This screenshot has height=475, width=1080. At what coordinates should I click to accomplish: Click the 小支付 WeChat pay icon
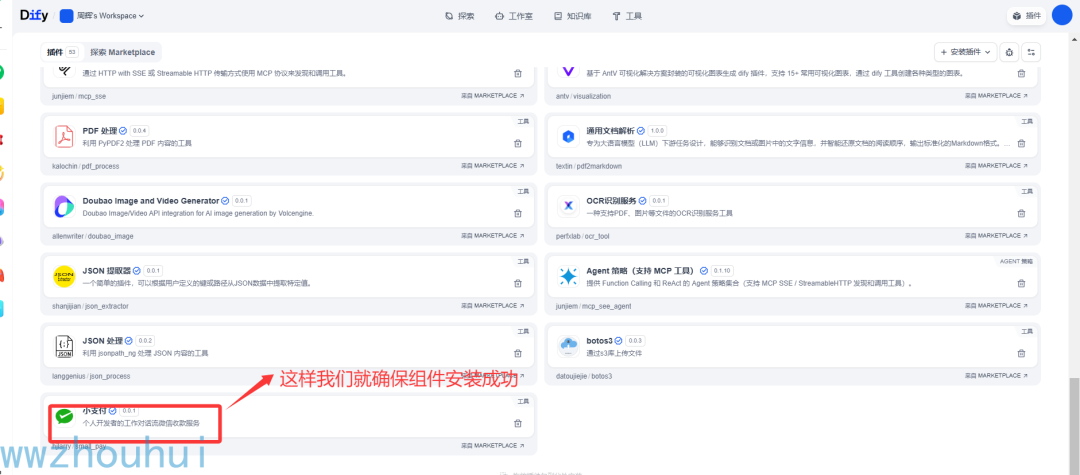tap(64, 416)
